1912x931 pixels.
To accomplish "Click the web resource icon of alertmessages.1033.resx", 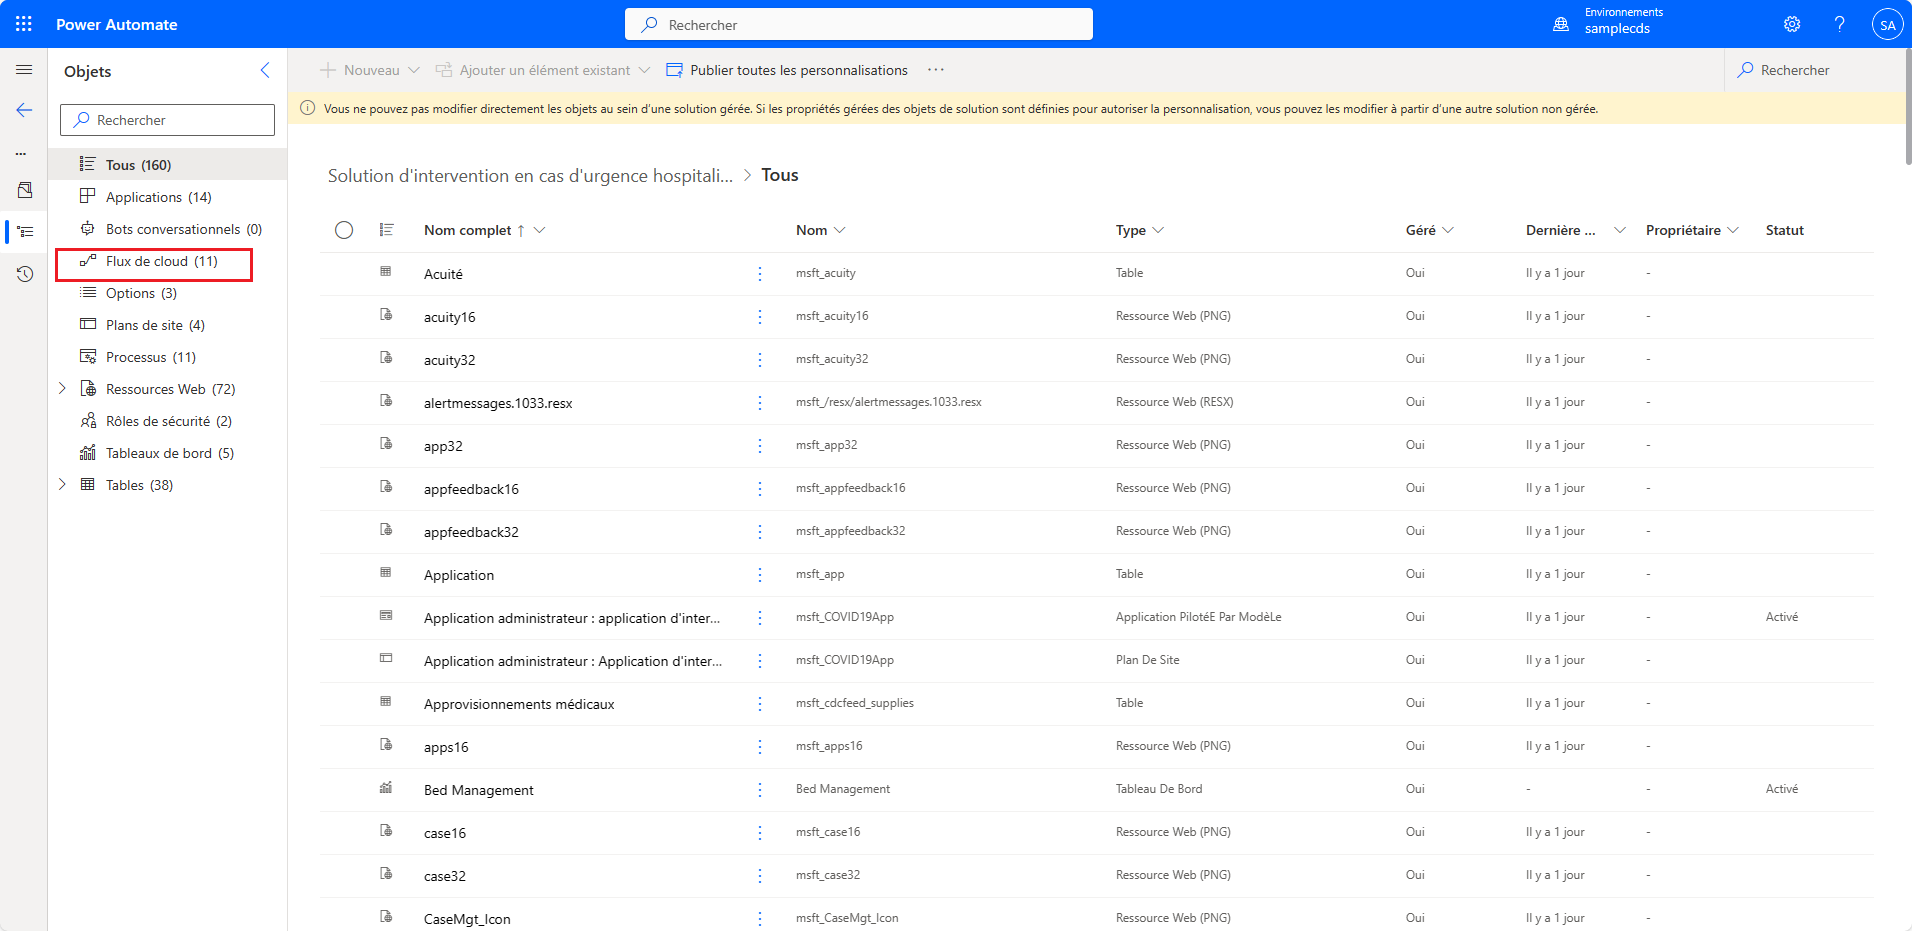I will click(386, 401).
